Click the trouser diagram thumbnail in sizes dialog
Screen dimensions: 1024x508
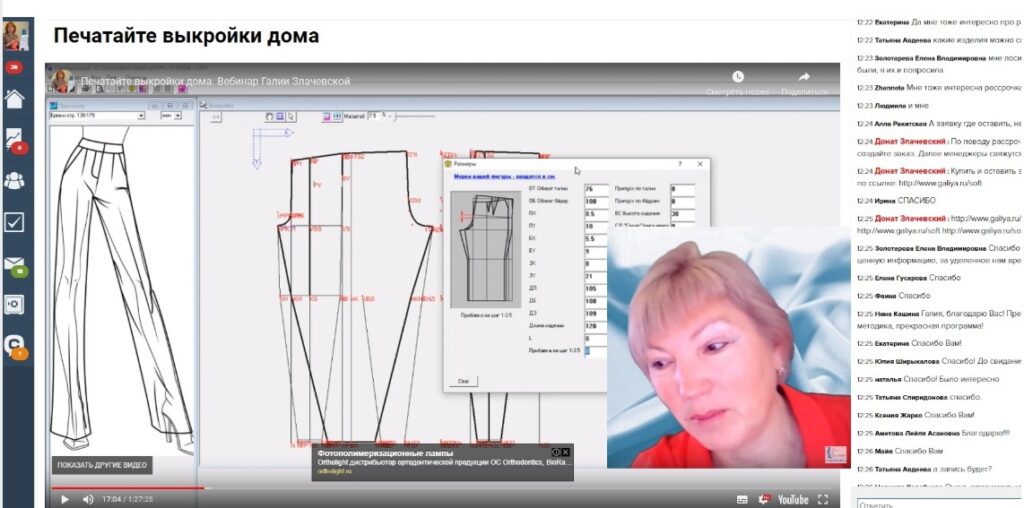coord(485,249)
